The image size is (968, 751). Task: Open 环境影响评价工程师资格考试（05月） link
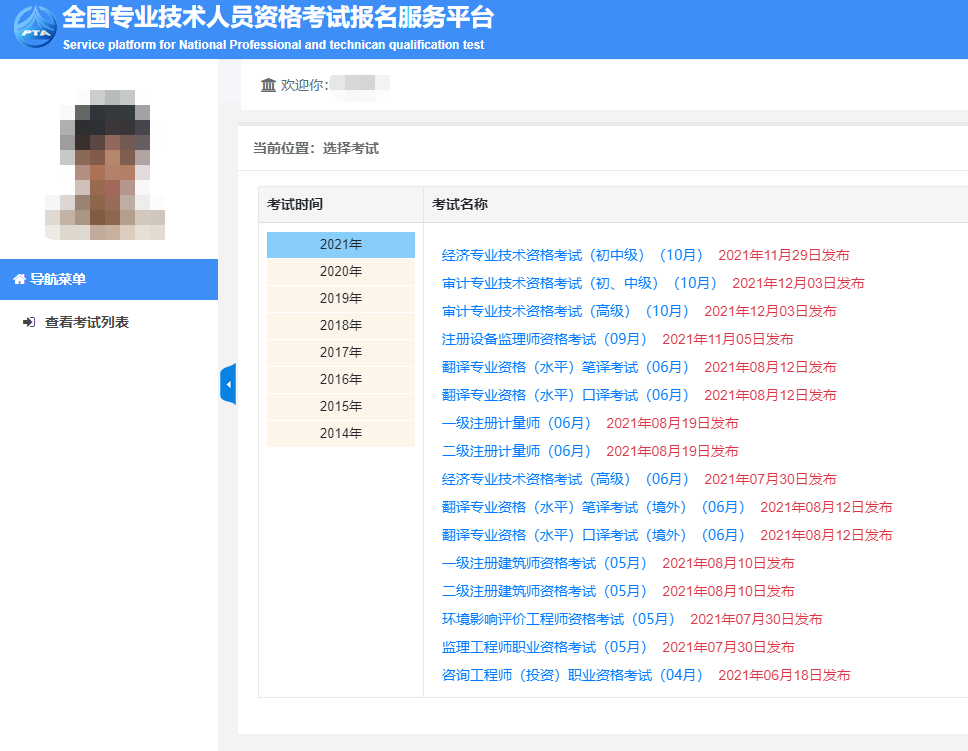pos(559,619)
